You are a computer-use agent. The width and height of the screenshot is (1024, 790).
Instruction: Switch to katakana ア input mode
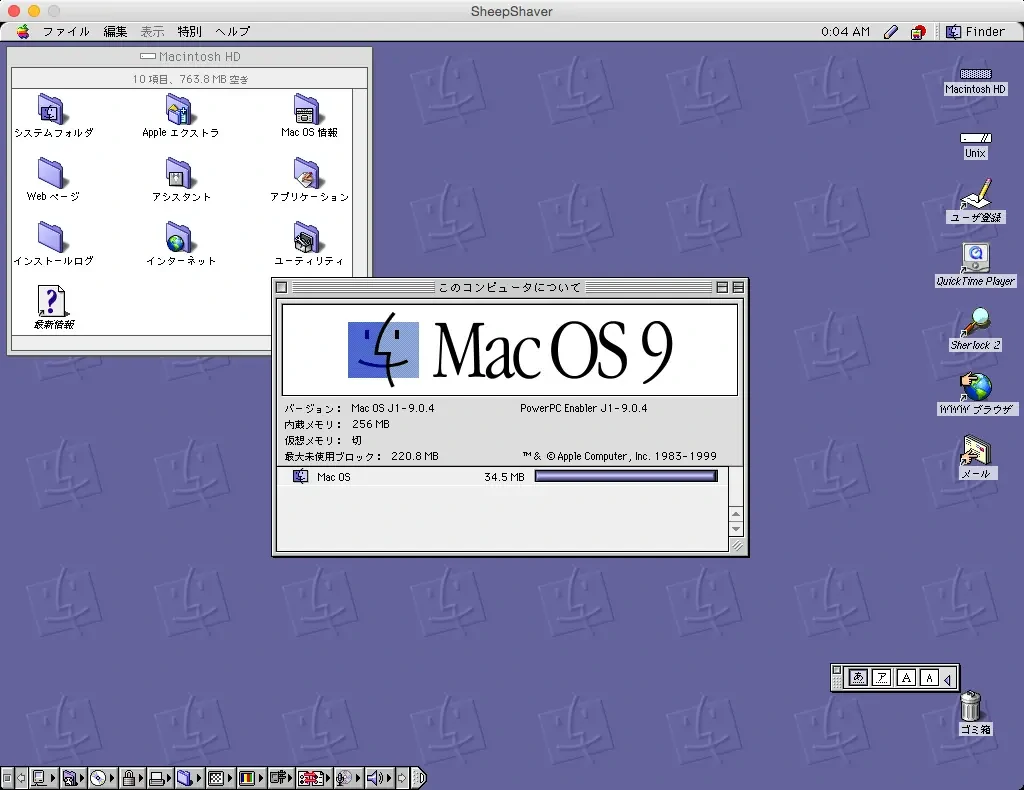click(x=882, y=677)
